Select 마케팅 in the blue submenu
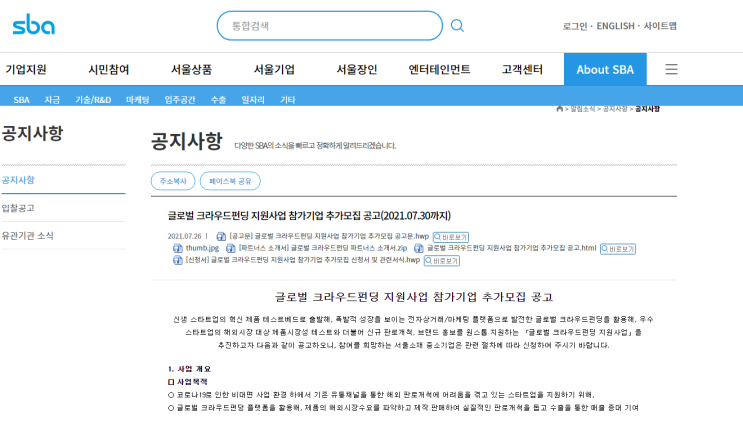This screenshot has width=743, height=430. click(x=137, y=100)
